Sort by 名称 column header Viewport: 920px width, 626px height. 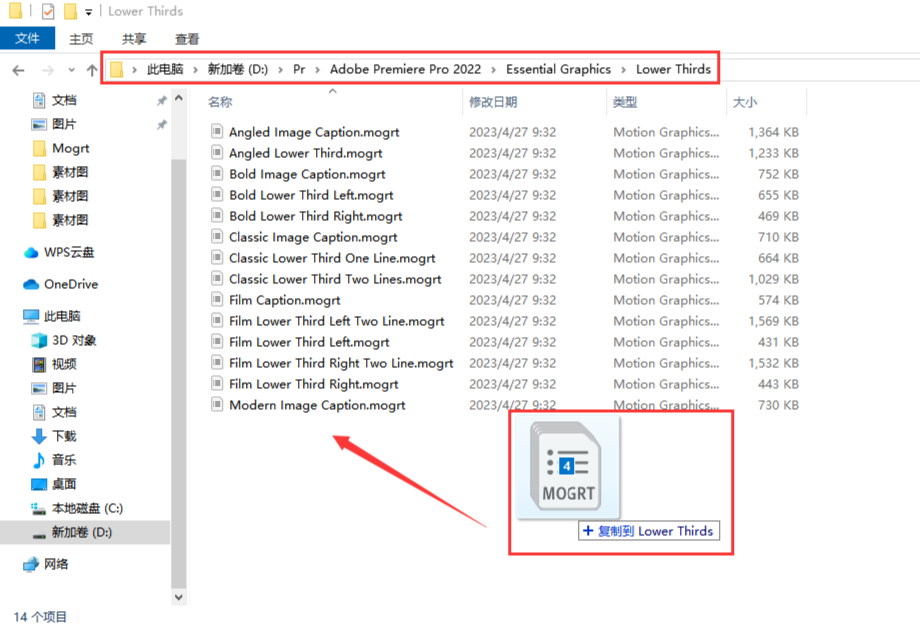click(220, 102)
